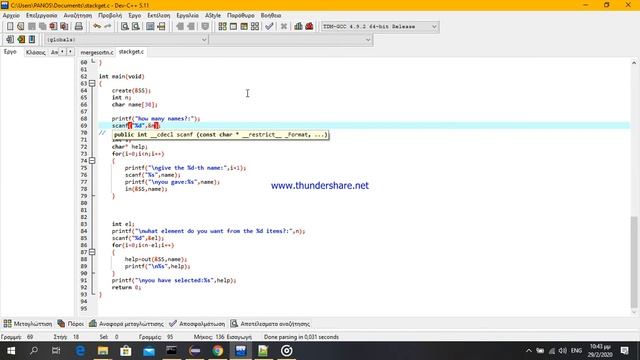Click the Save All toolbar icon
Image resolution: width=640 pixels, height=360 pixels.
[42, 27]
